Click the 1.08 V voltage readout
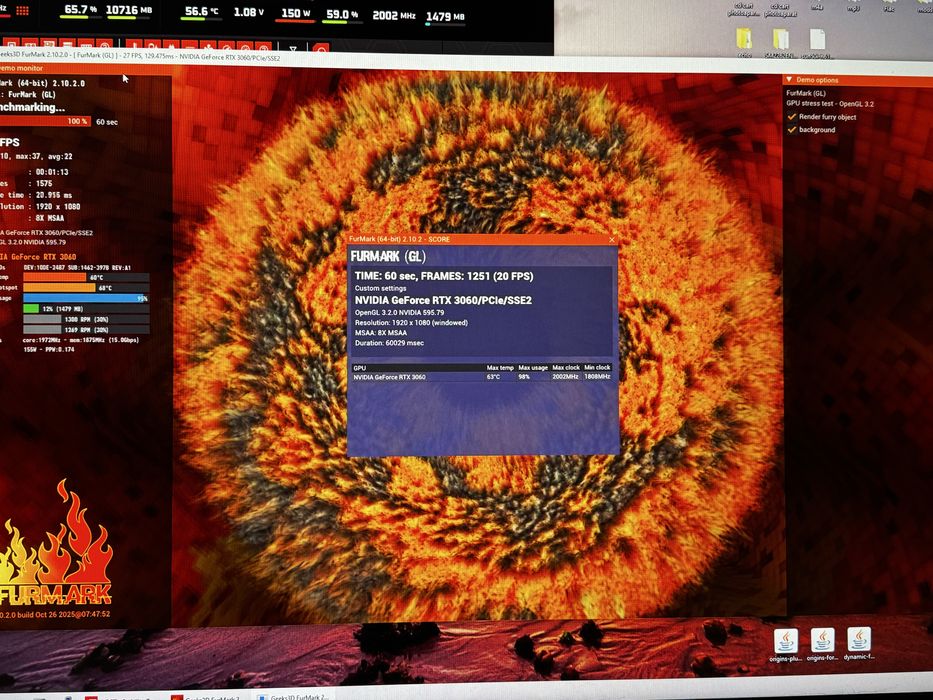The image size is (933, 700). pyautogui.click(x=249, y=12)
